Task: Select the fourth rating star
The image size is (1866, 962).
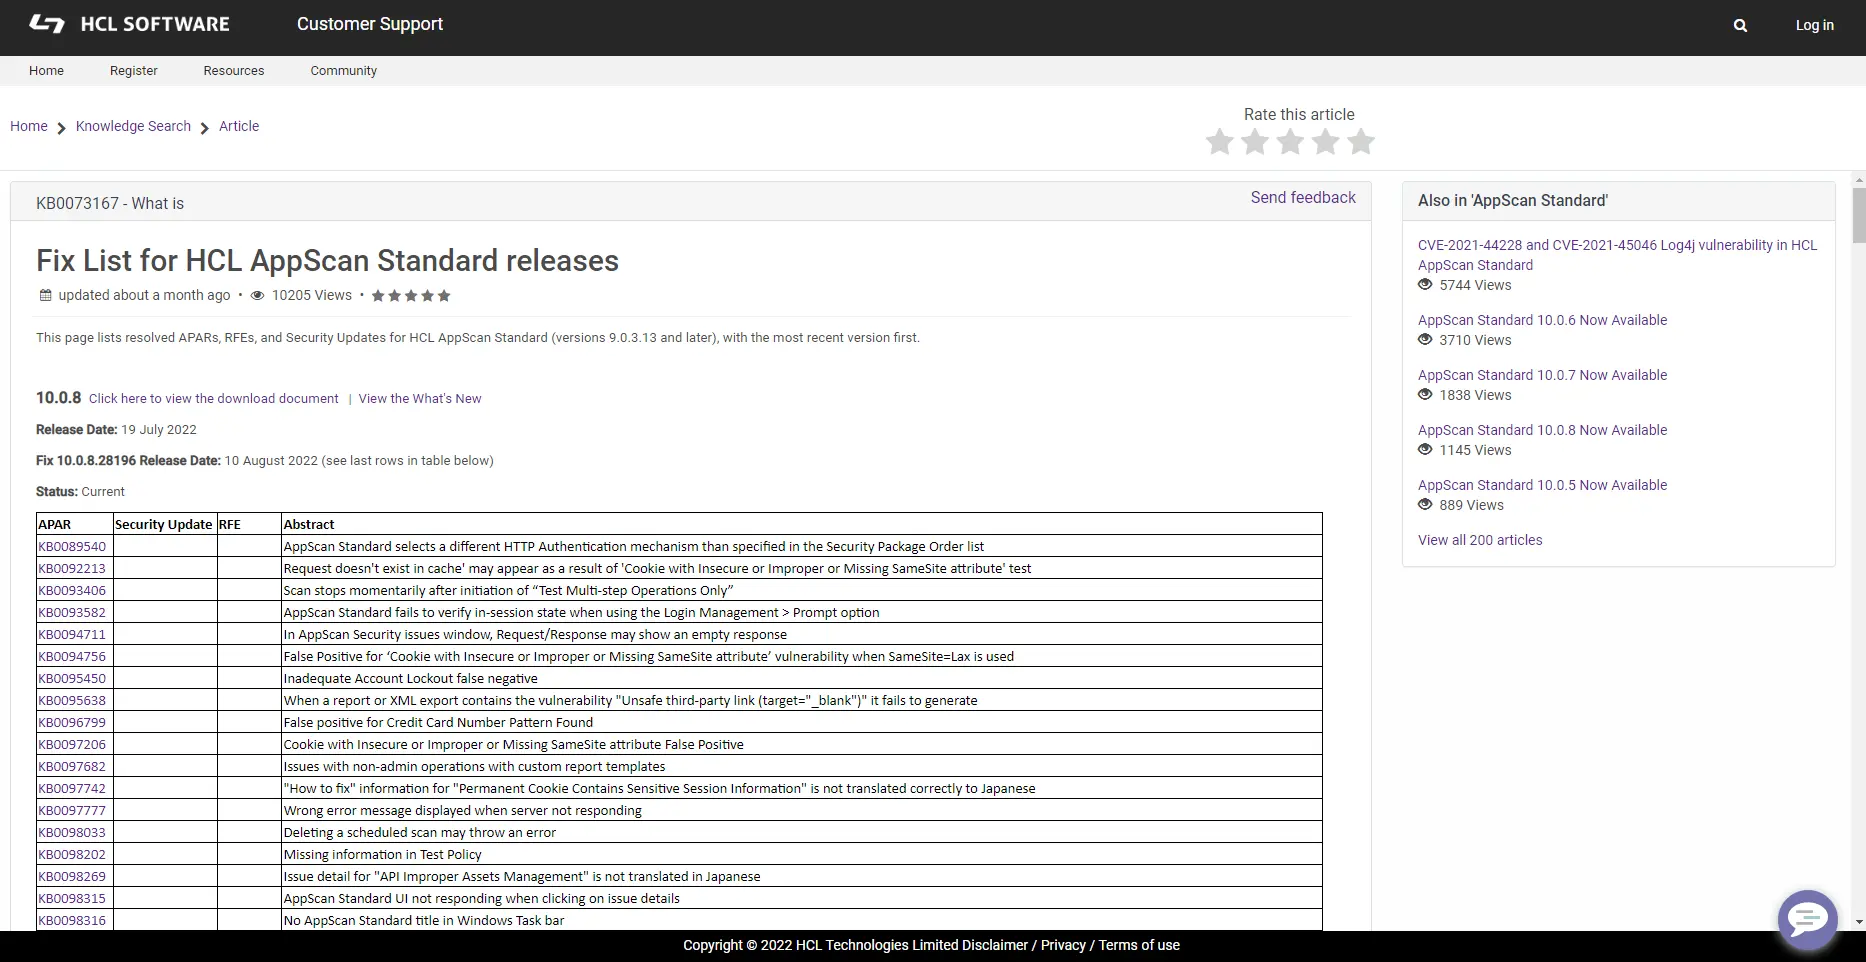Action: (1326, 142)
